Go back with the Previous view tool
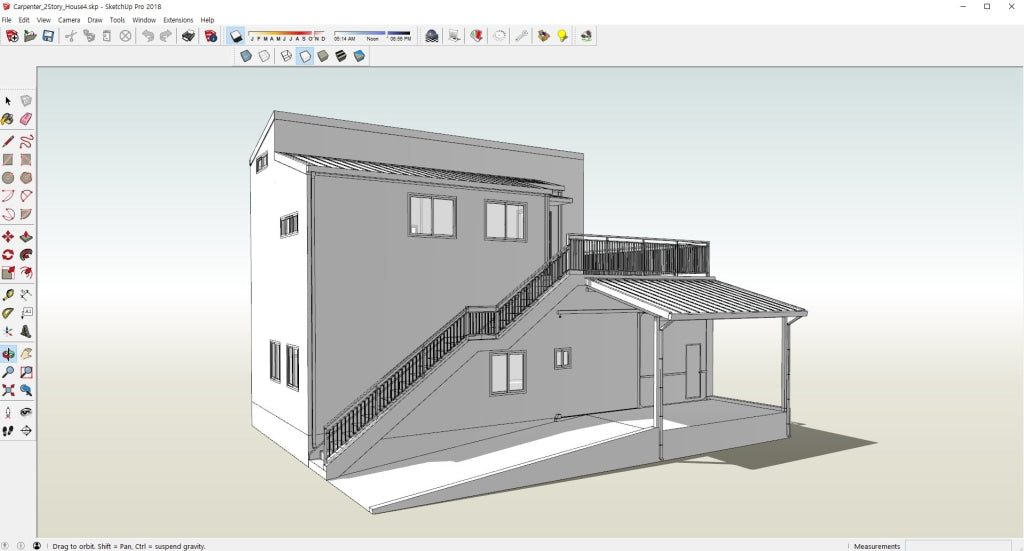Screen dimensions: 1024x551 click(26, 390)
